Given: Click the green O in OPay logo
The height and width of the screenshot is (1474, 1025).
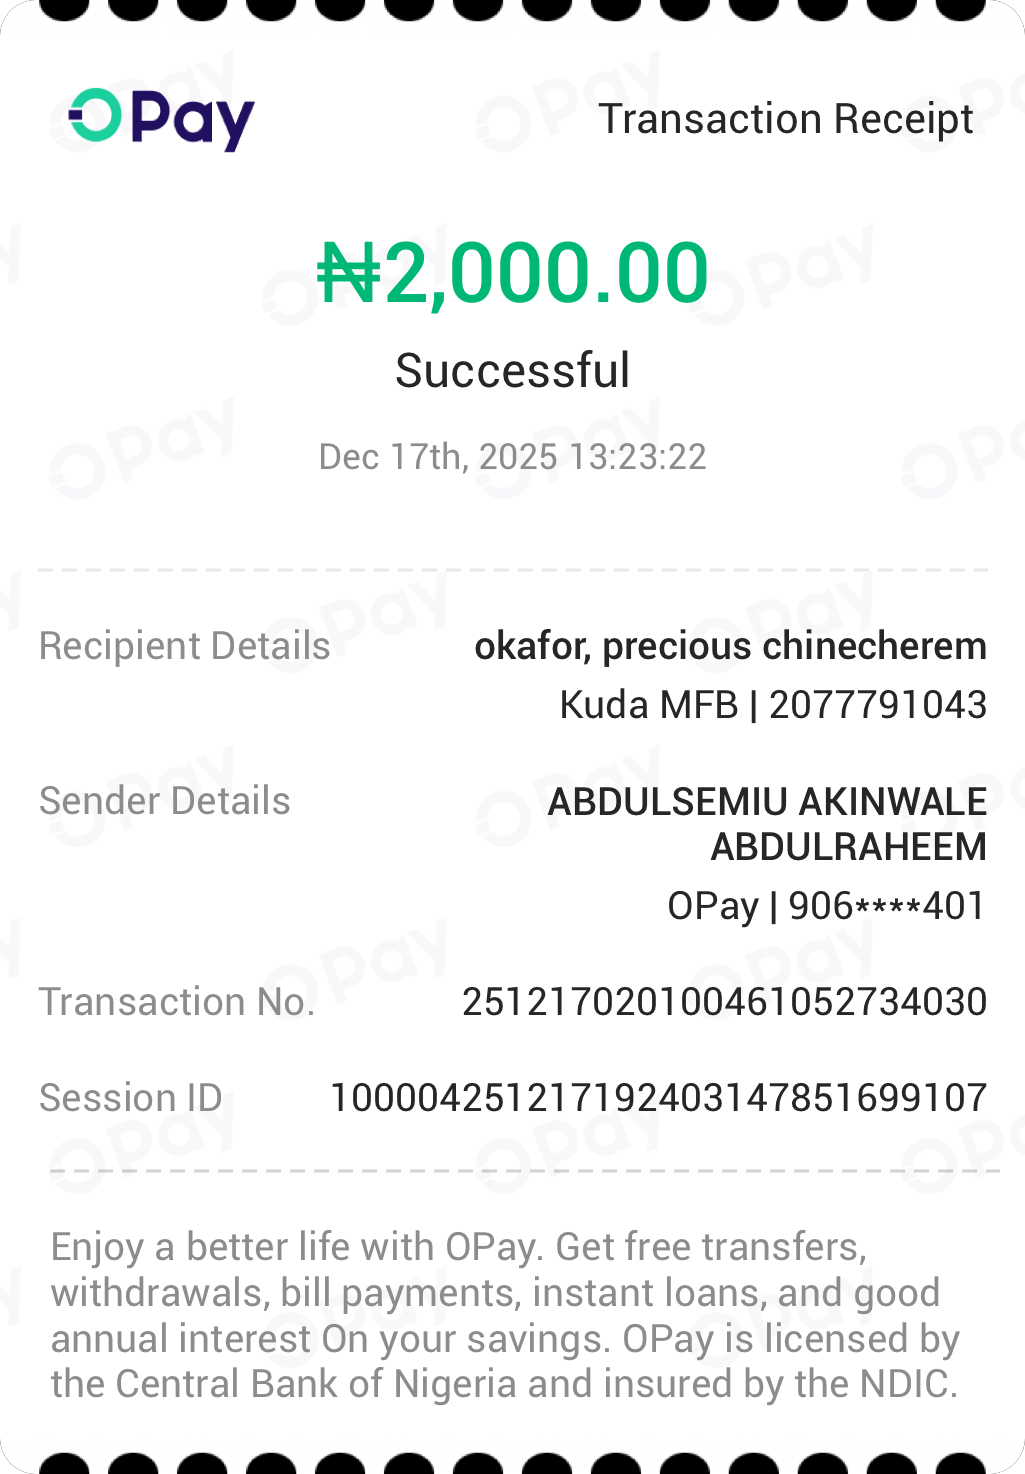Looking at the screenshot, I should tap(95, 116).
